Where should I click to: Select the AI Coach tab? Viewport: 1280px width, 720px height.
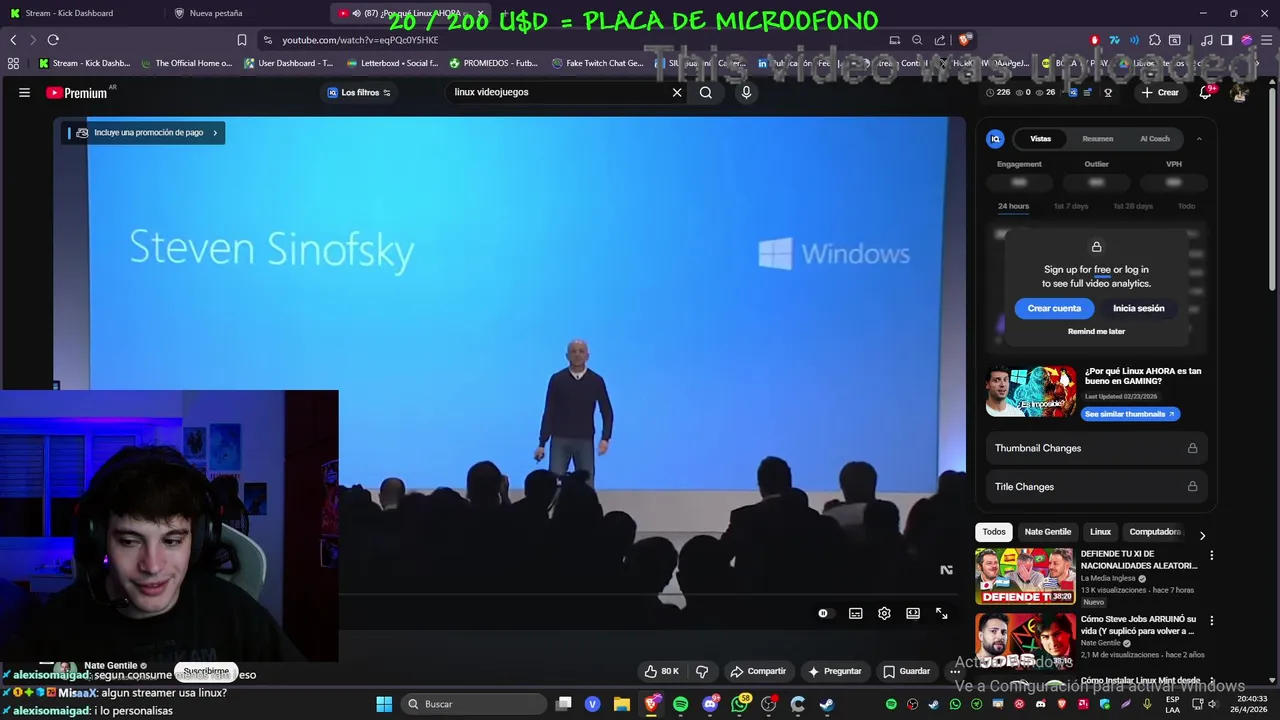click(x=1155, y=139)
